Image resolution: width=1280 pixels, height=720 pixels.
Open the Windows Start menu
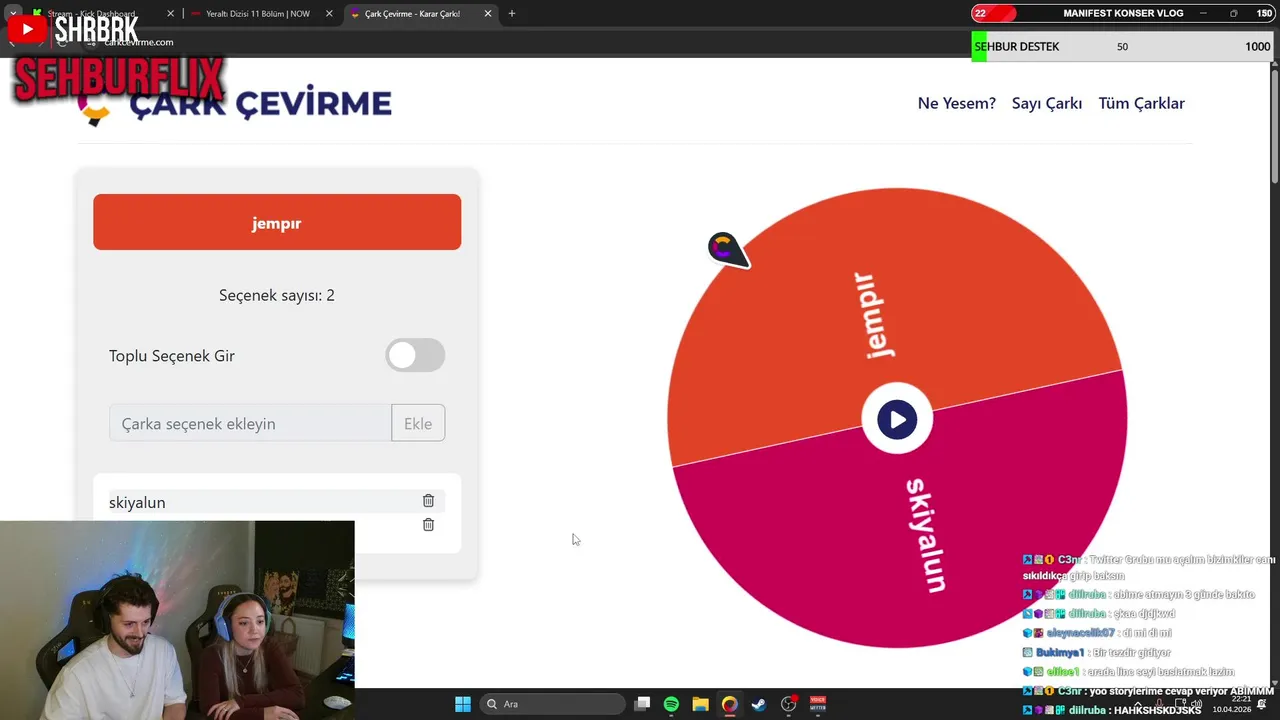[463, 704]
